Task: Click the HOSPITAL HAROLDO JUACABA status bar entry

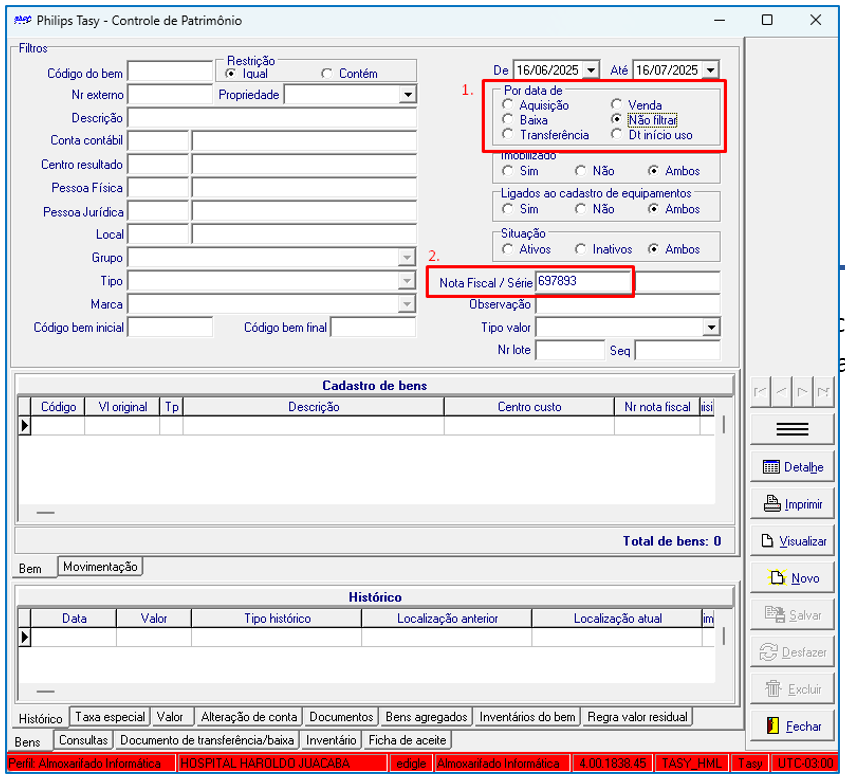Action: pyautogui.click(x=283, y=763)
